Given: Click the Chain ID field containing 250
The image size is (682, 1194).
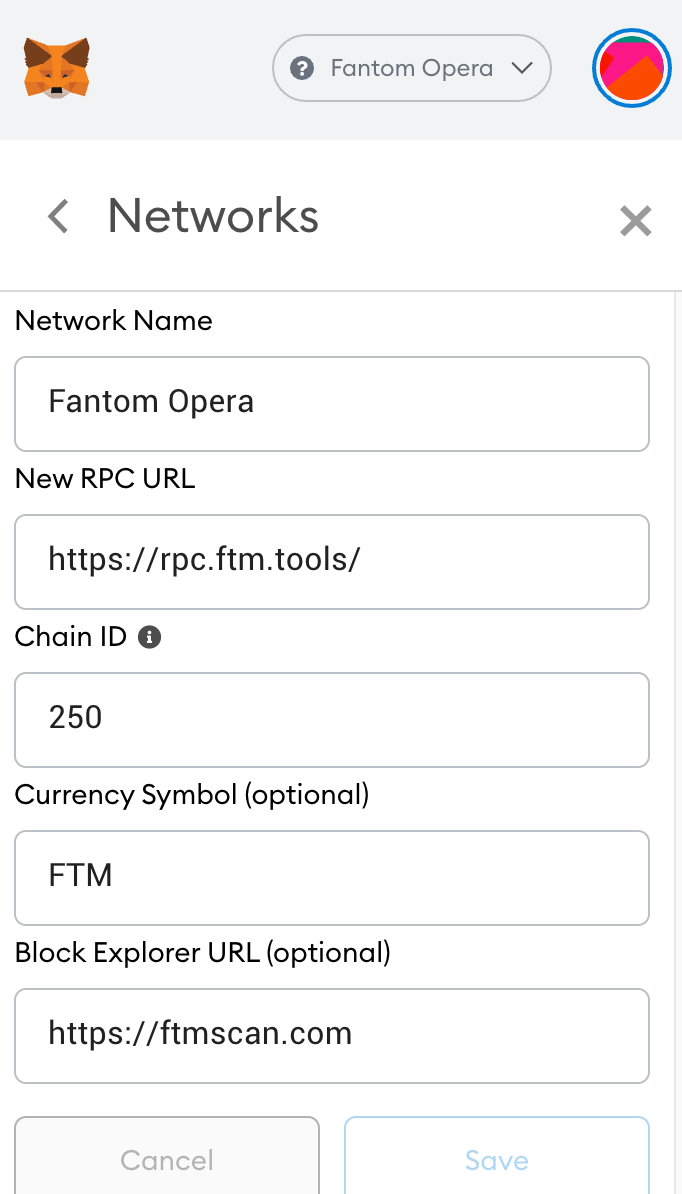Looking at the screenshot, I should coord(332,719).
